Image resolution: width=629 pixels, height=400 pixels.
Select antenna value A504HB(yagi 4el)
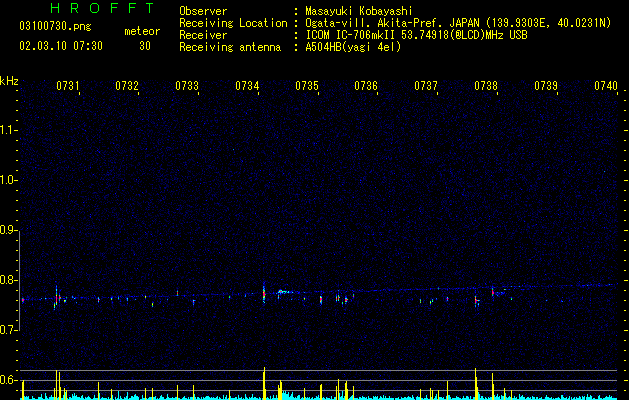[x=353, y=47]
